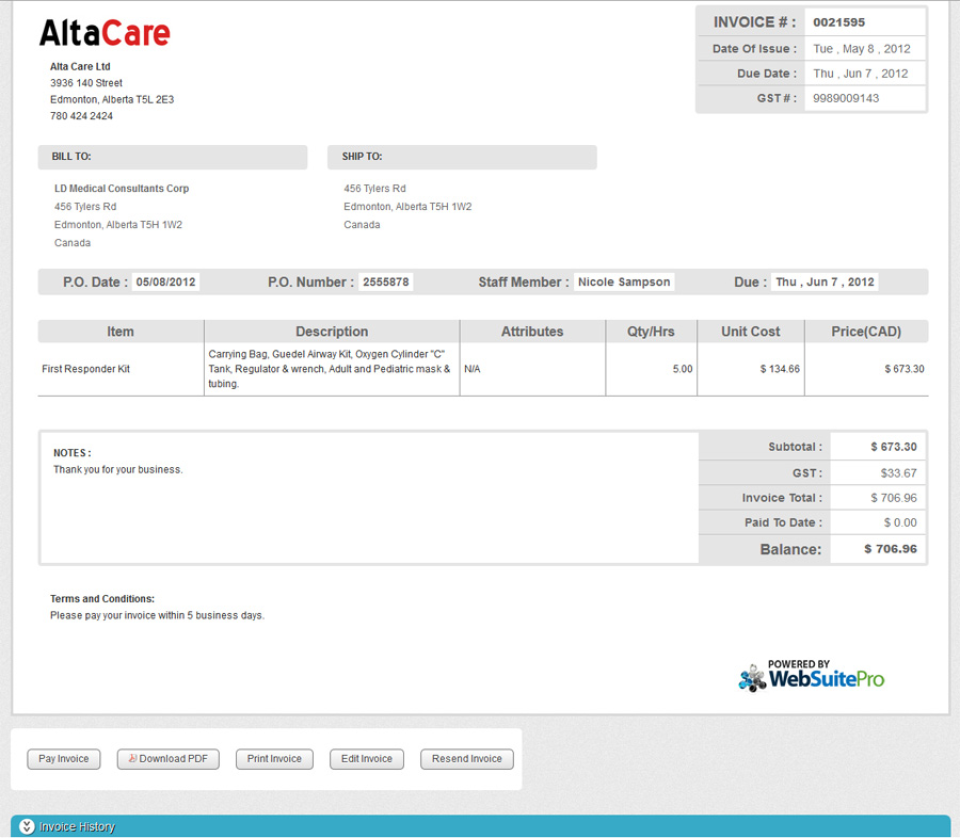Viewport: 960px width, 838px height.
Task: Select Edit Invoice to modify the invoice
Action: pos(366,759)
